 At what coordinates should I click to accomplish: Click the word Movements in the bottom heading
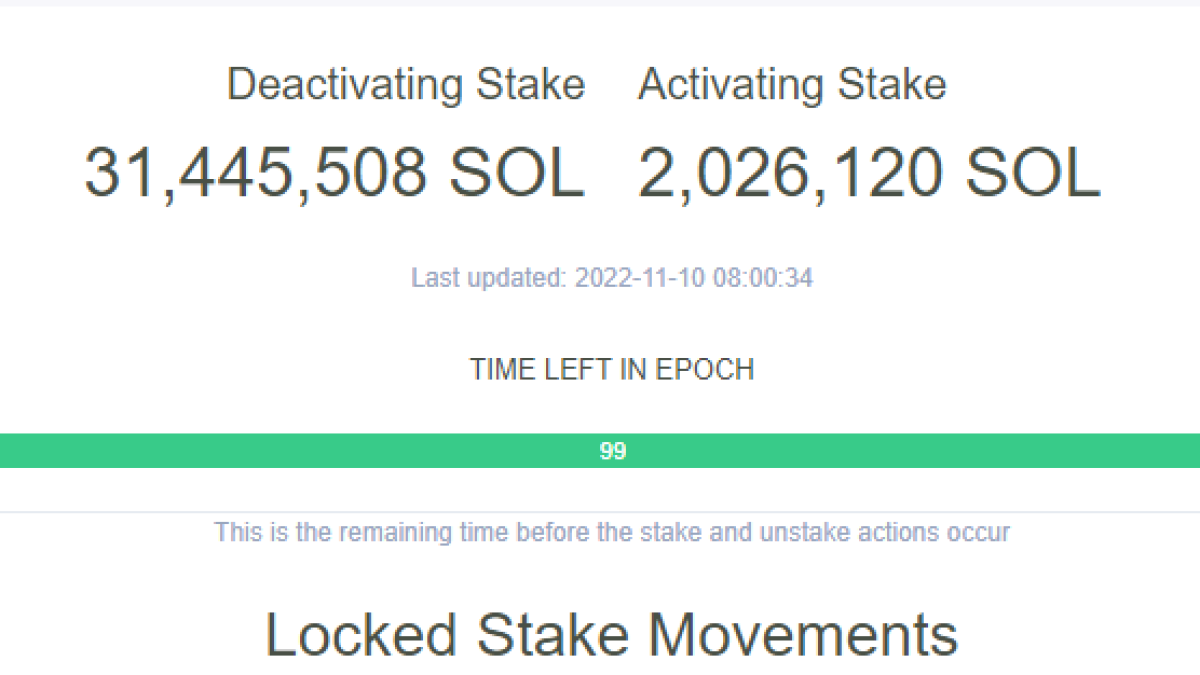tap(802, 634)
